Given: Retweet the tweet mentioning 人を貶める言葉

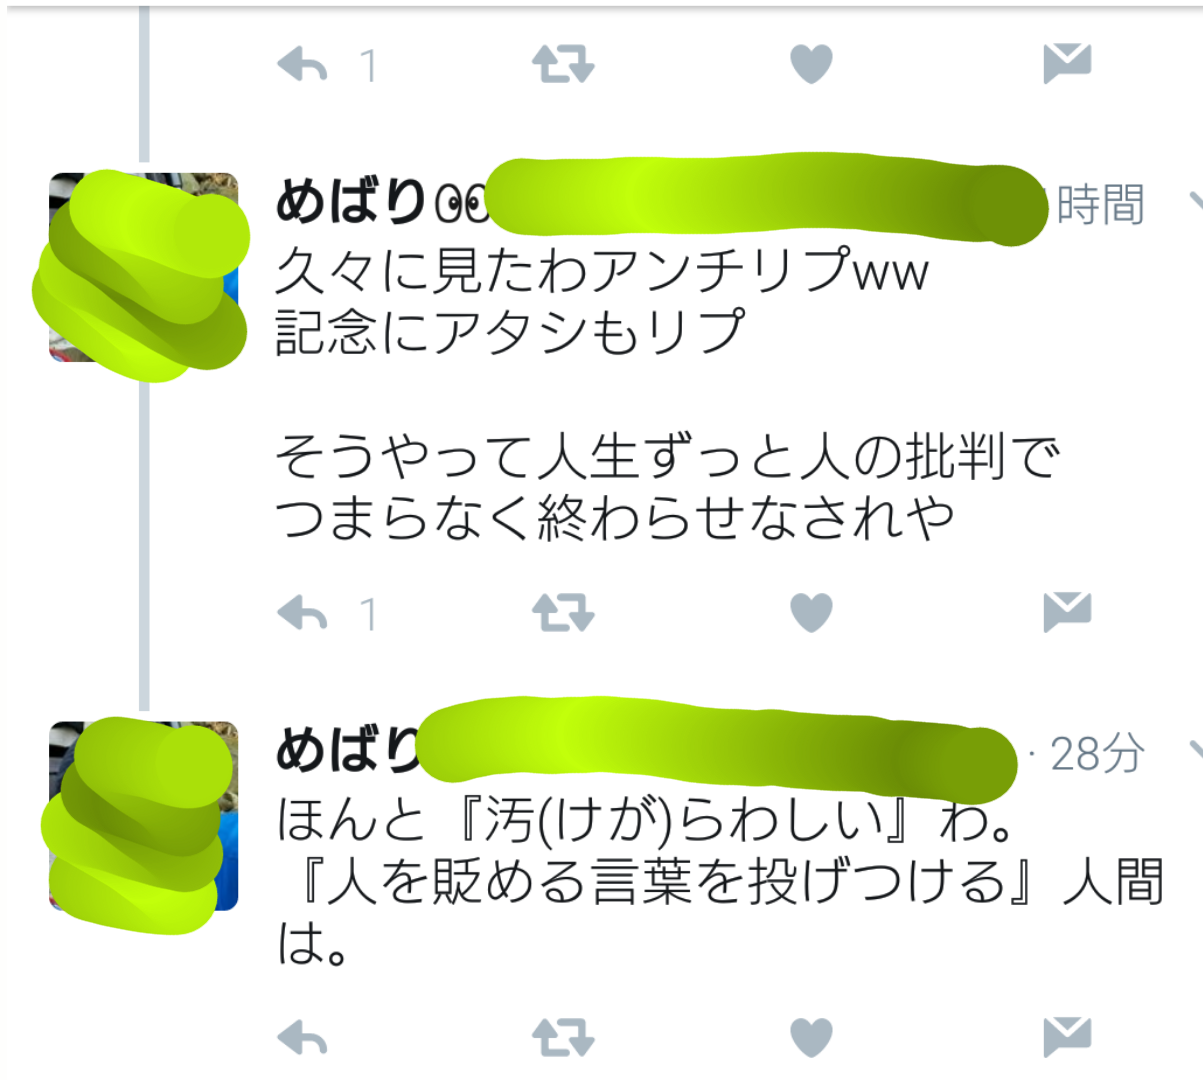Looking at the screenshot, I should tap(563, 1039).
